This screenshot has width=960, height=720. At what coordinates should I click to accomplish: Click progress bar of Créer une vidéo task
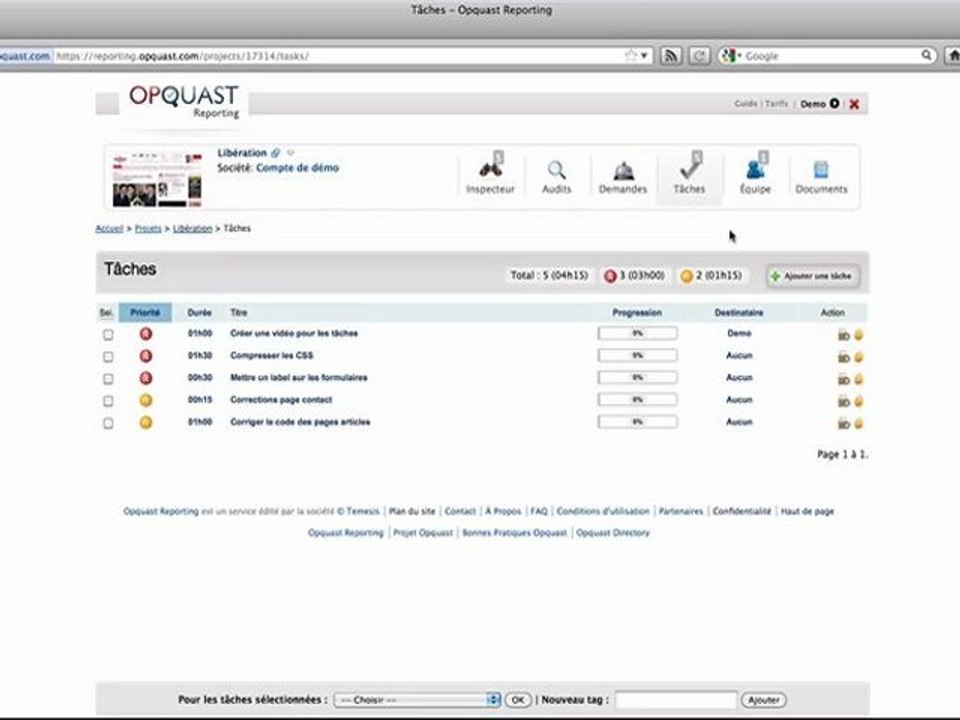coord(637,333)
